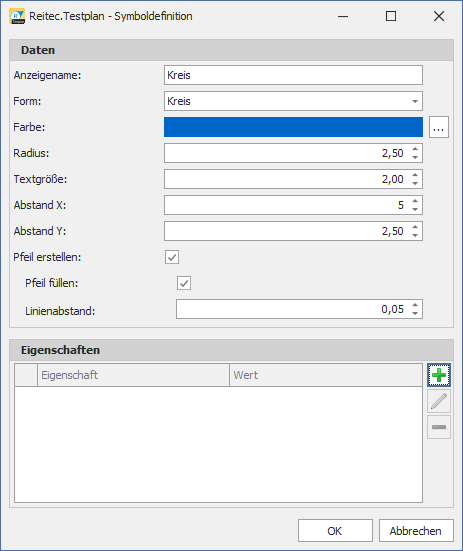Increase Abstand X with the up arrow
463x551 pixels.
[415, 201]
